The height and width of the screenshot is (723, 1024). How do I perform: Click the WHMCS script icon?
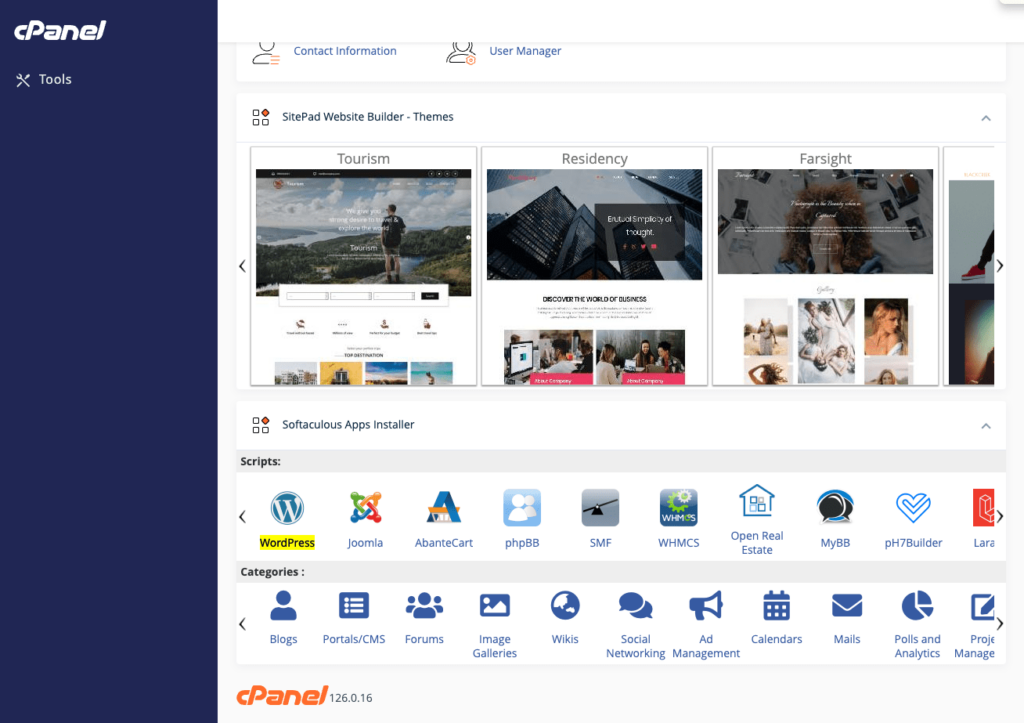[x=679, y=507]
